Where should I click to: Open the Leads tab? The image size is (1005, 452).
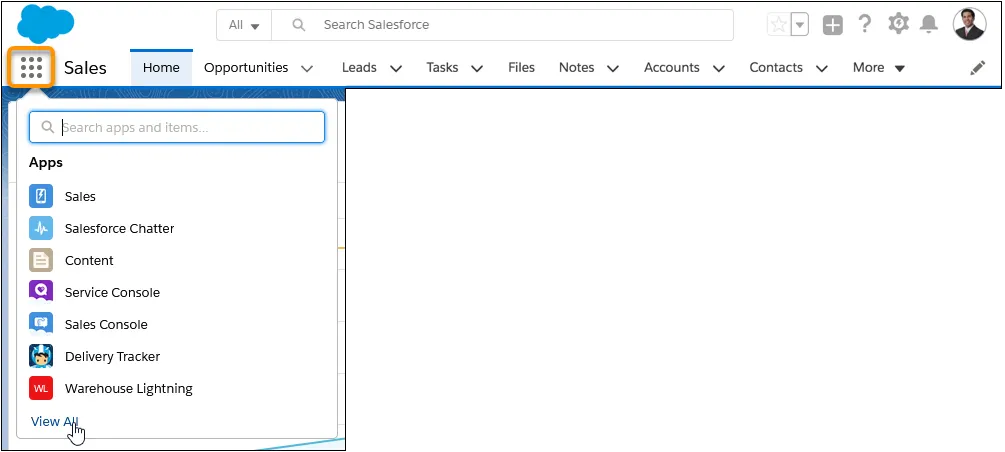(x=359, y=67)
